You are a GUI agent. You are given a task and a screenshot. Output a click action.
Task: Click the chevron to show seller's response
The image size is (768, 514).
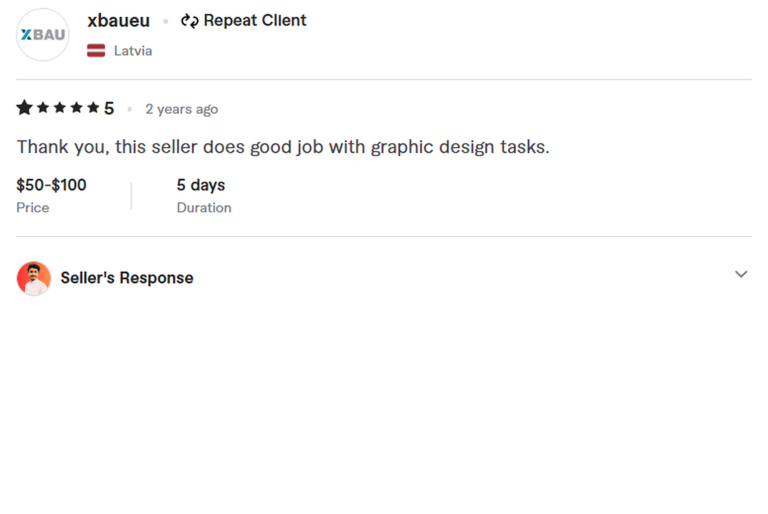[741, 274]
